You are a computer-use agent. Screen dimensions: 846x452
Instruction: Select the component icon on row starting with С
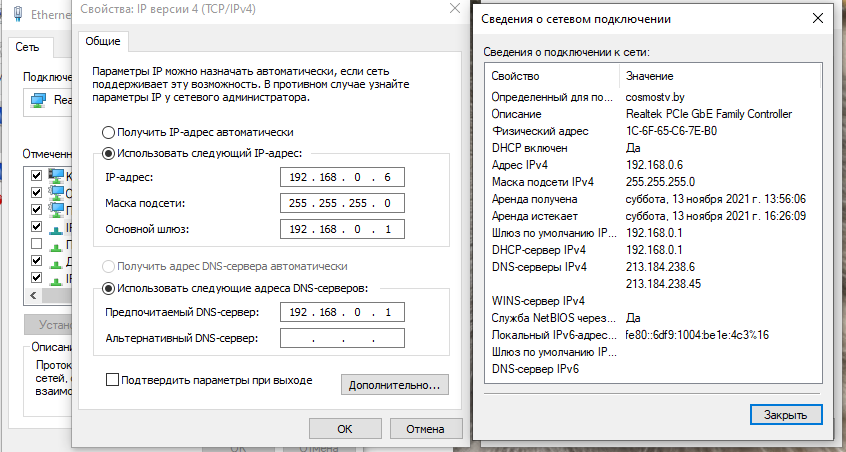pos(56,192)
